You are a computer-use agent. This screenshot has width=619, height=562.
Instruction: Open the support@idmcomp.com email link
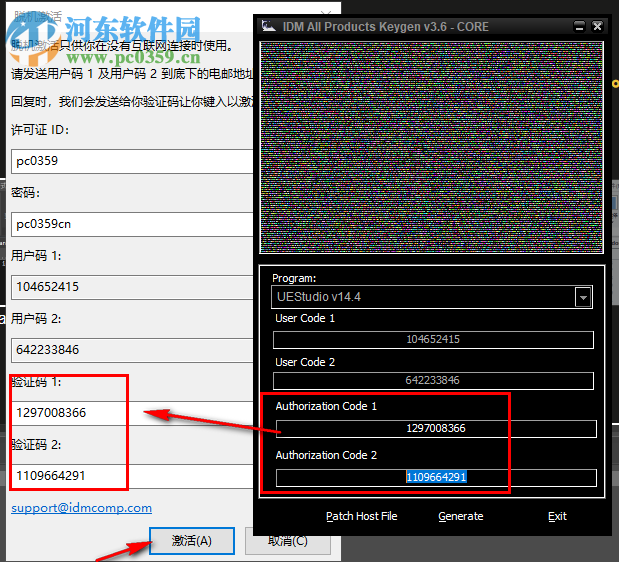pos(81,508)
